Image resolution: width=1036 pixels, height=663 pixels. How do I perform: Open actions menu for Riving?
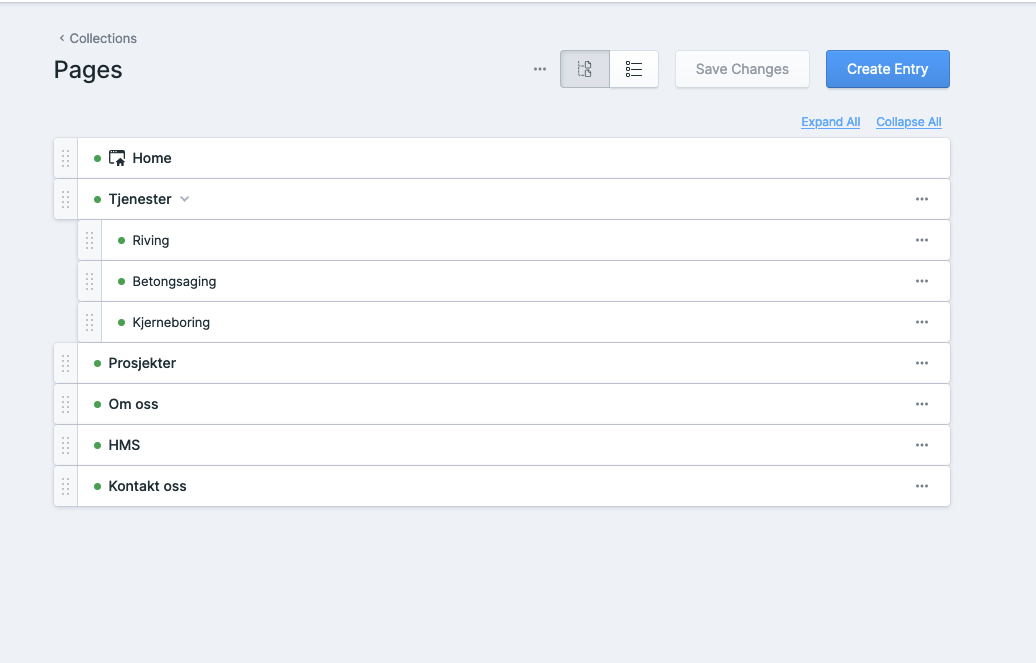[921, 240]
